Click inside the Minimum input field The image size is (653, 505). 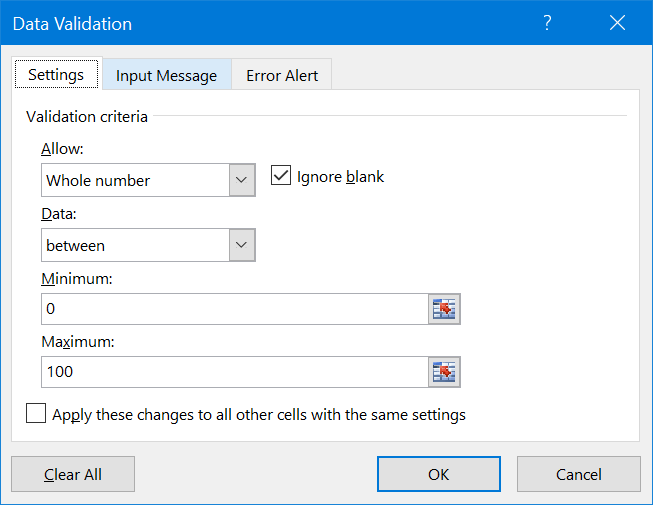pos(234,309)
